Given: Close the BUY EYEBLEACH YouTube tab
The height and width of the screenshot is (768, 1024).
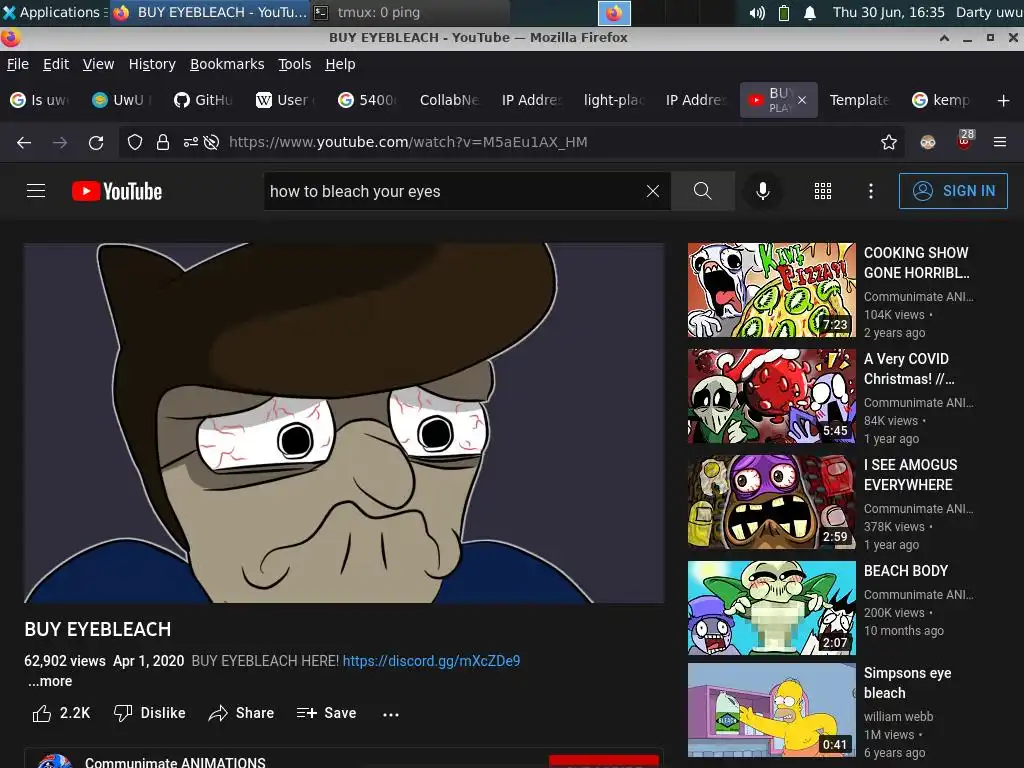Looking at the screenshot, I should click(802, 101).
